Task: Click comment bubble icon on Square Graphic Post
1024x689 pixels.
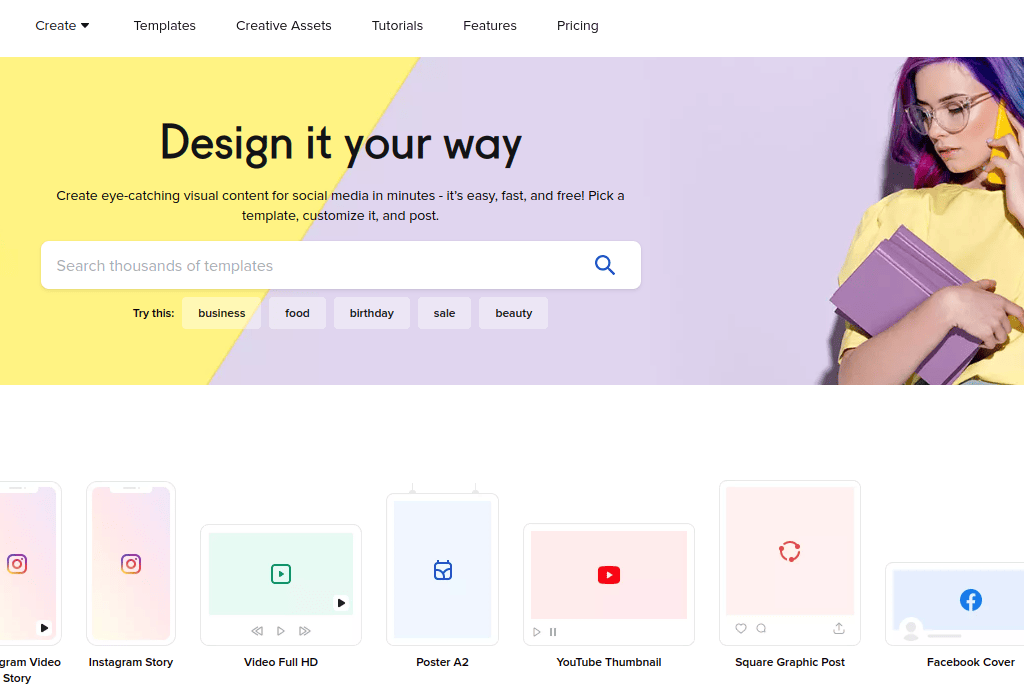Action: 761,628
